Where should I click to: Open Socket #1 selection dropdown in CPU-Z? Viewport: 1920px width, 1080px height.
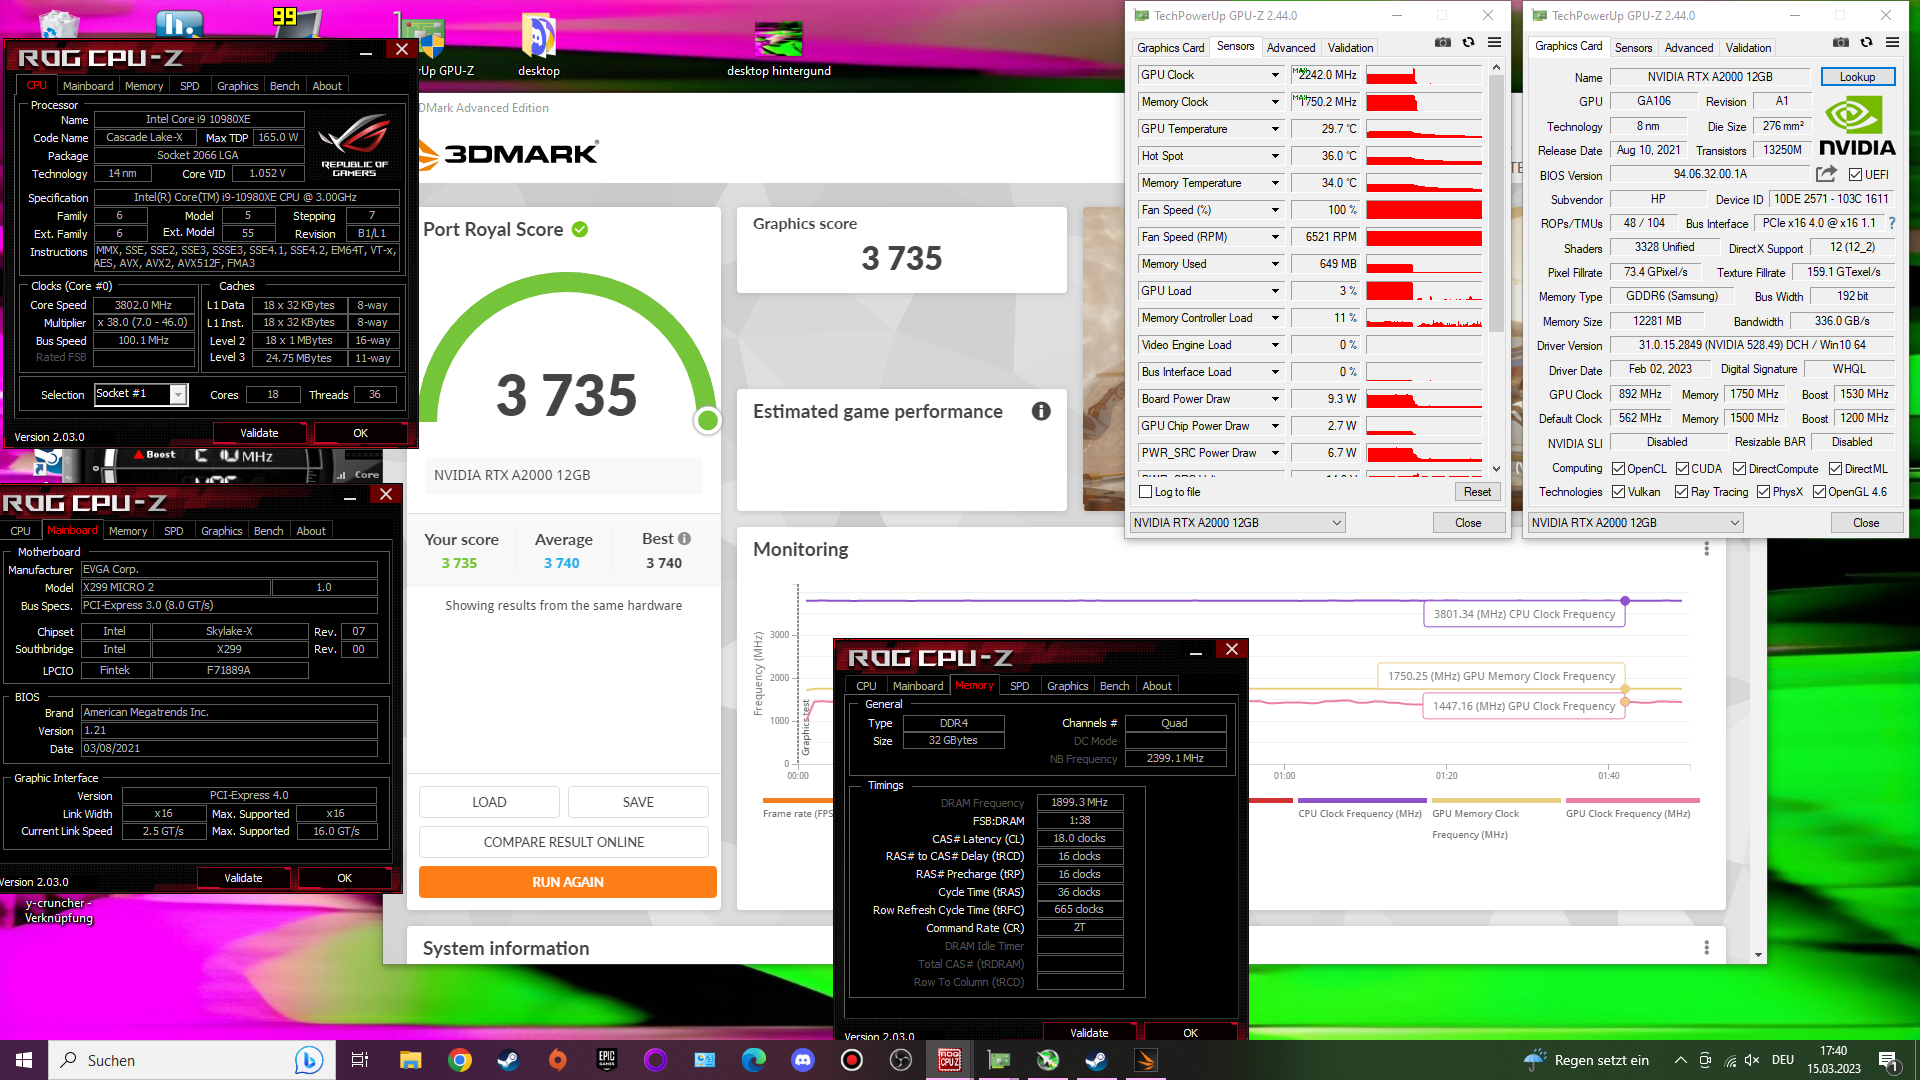coord(141,394)
